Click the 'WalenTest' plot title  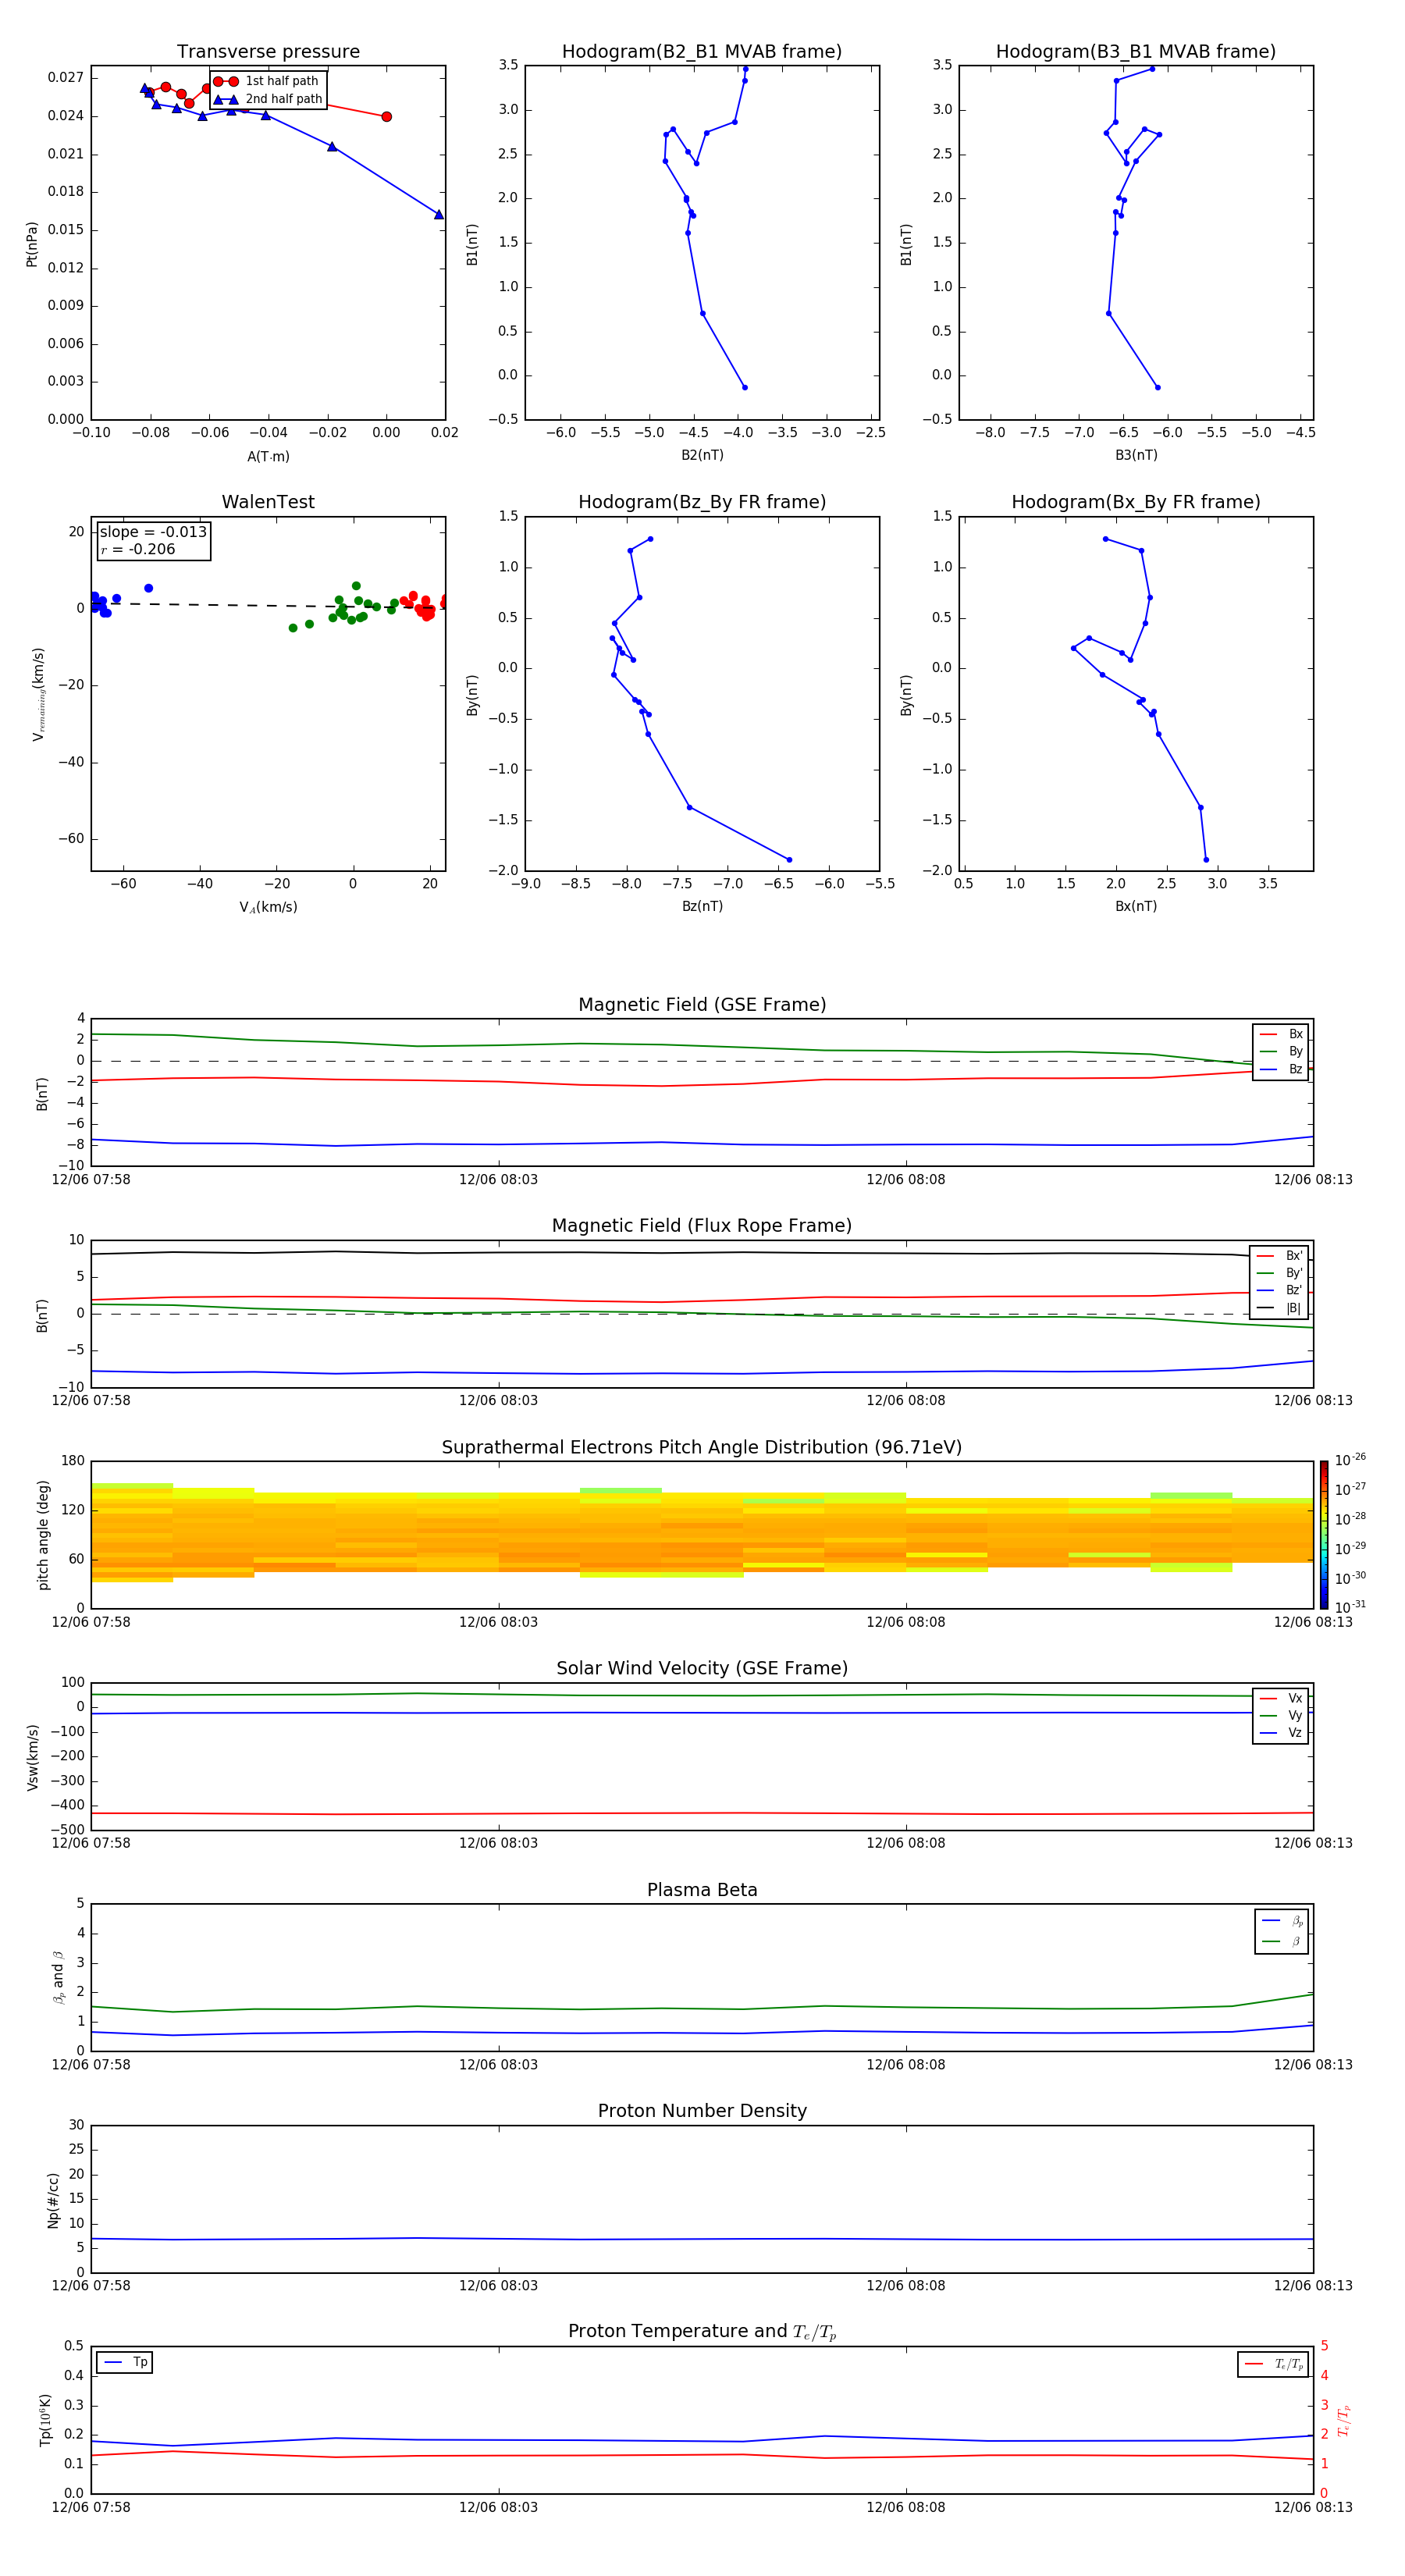[x=268, y=502]
